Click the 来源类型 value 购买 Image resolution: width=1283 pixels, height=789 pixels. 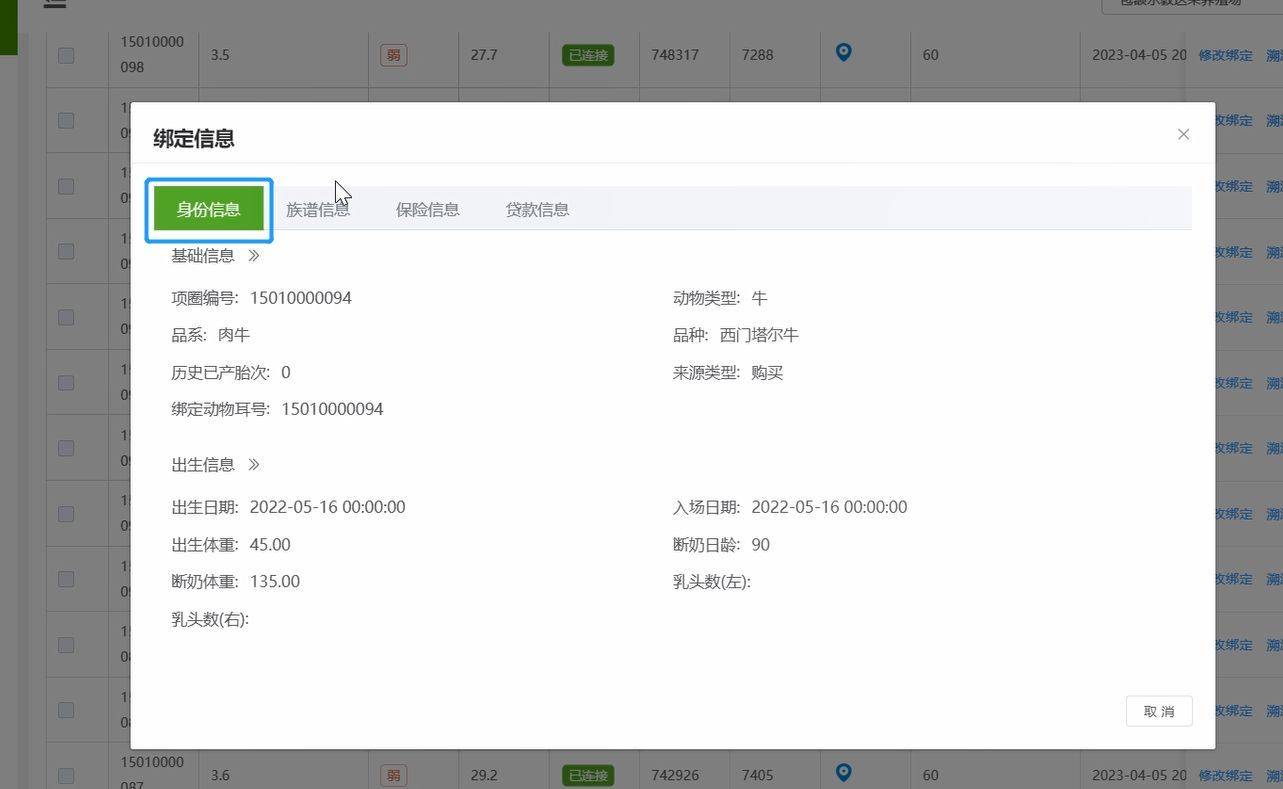[x=767, y=373]
